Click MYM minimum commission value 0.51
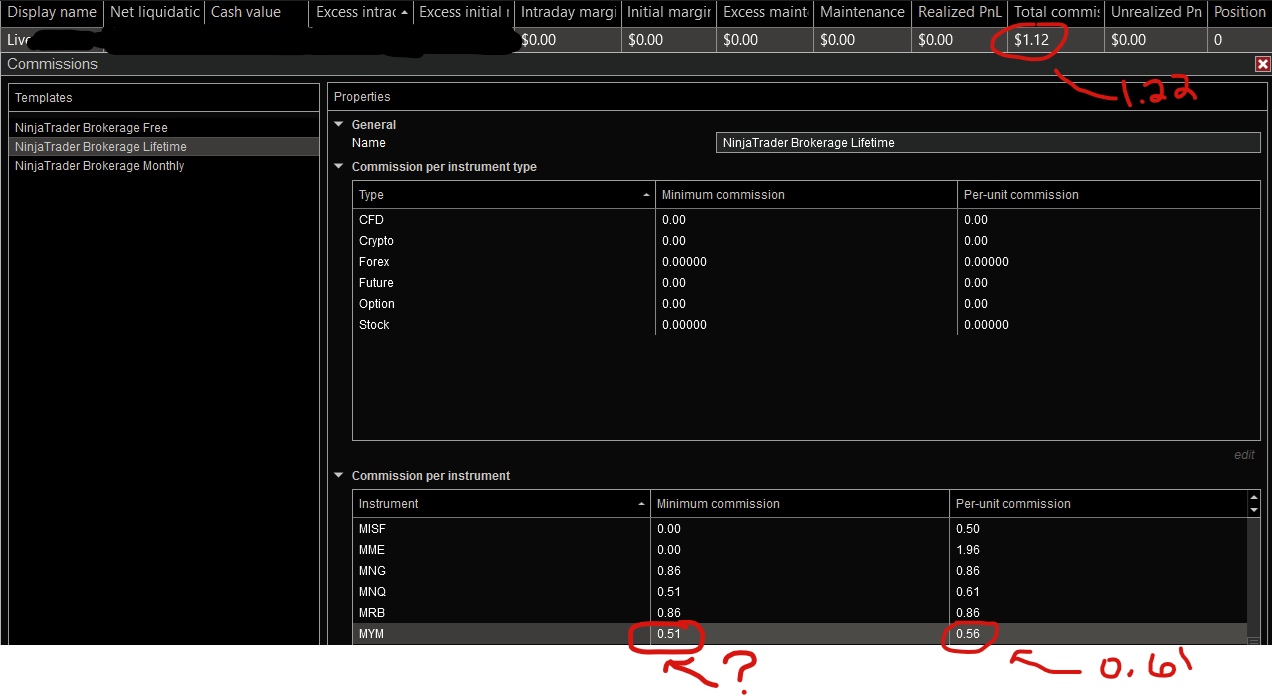The height and width of the screenshot is (696, 1272). coord(669,634)
